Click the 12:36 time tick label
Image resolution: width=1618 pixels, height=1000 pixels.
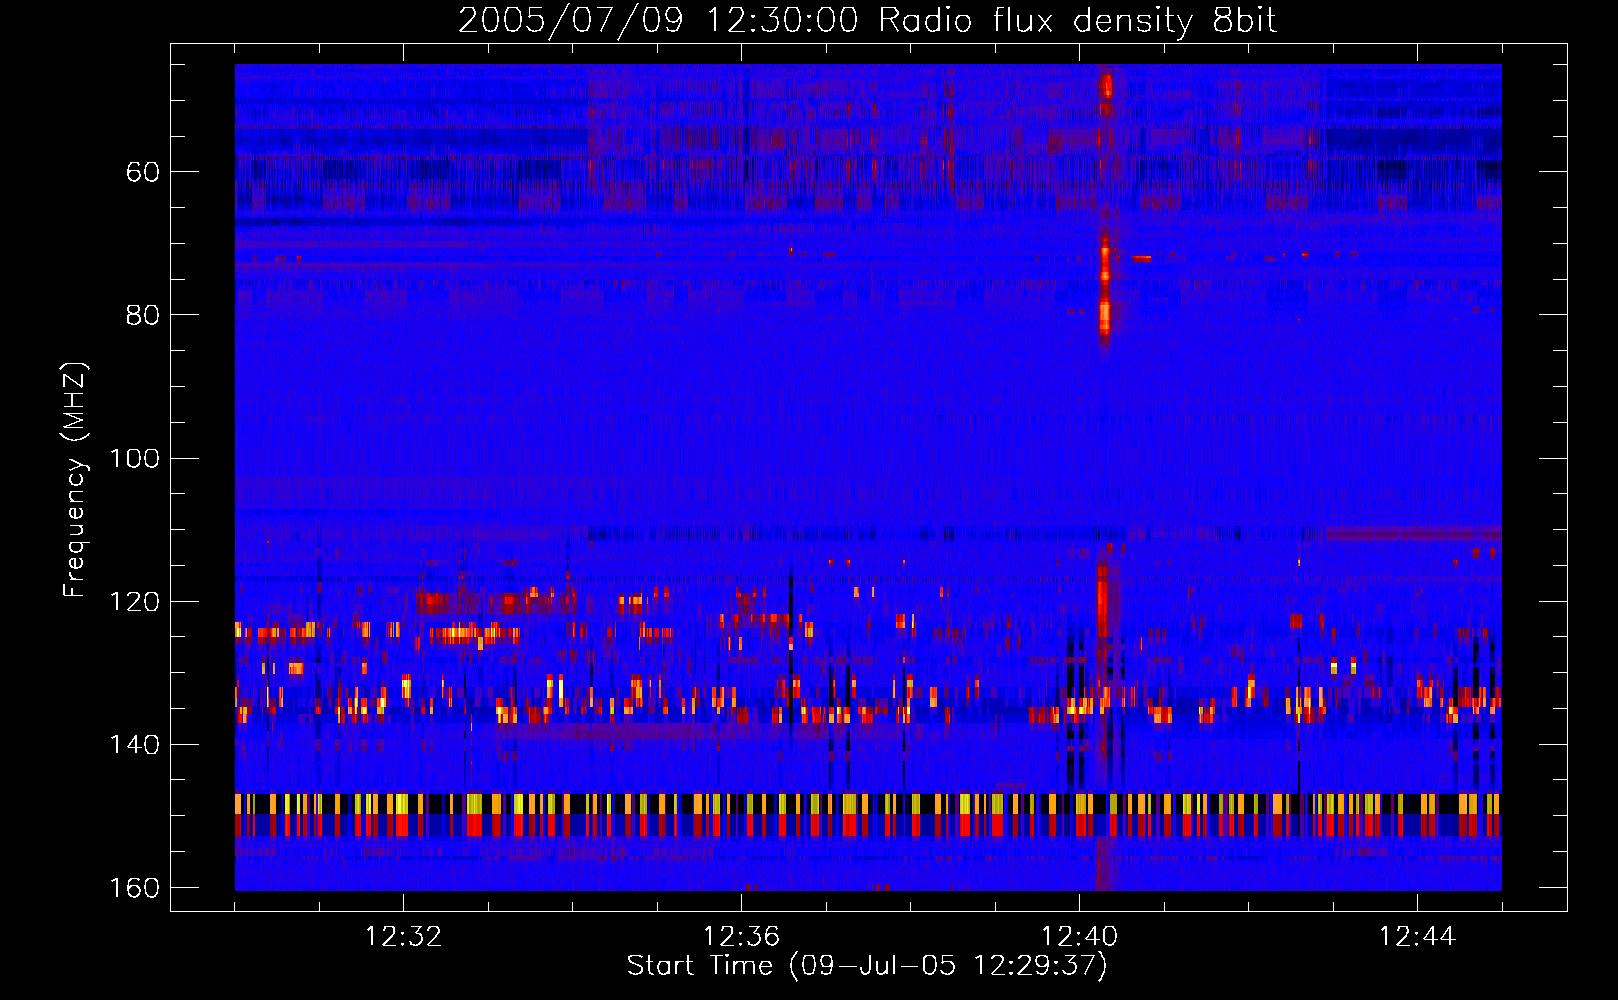click(741, 937)
